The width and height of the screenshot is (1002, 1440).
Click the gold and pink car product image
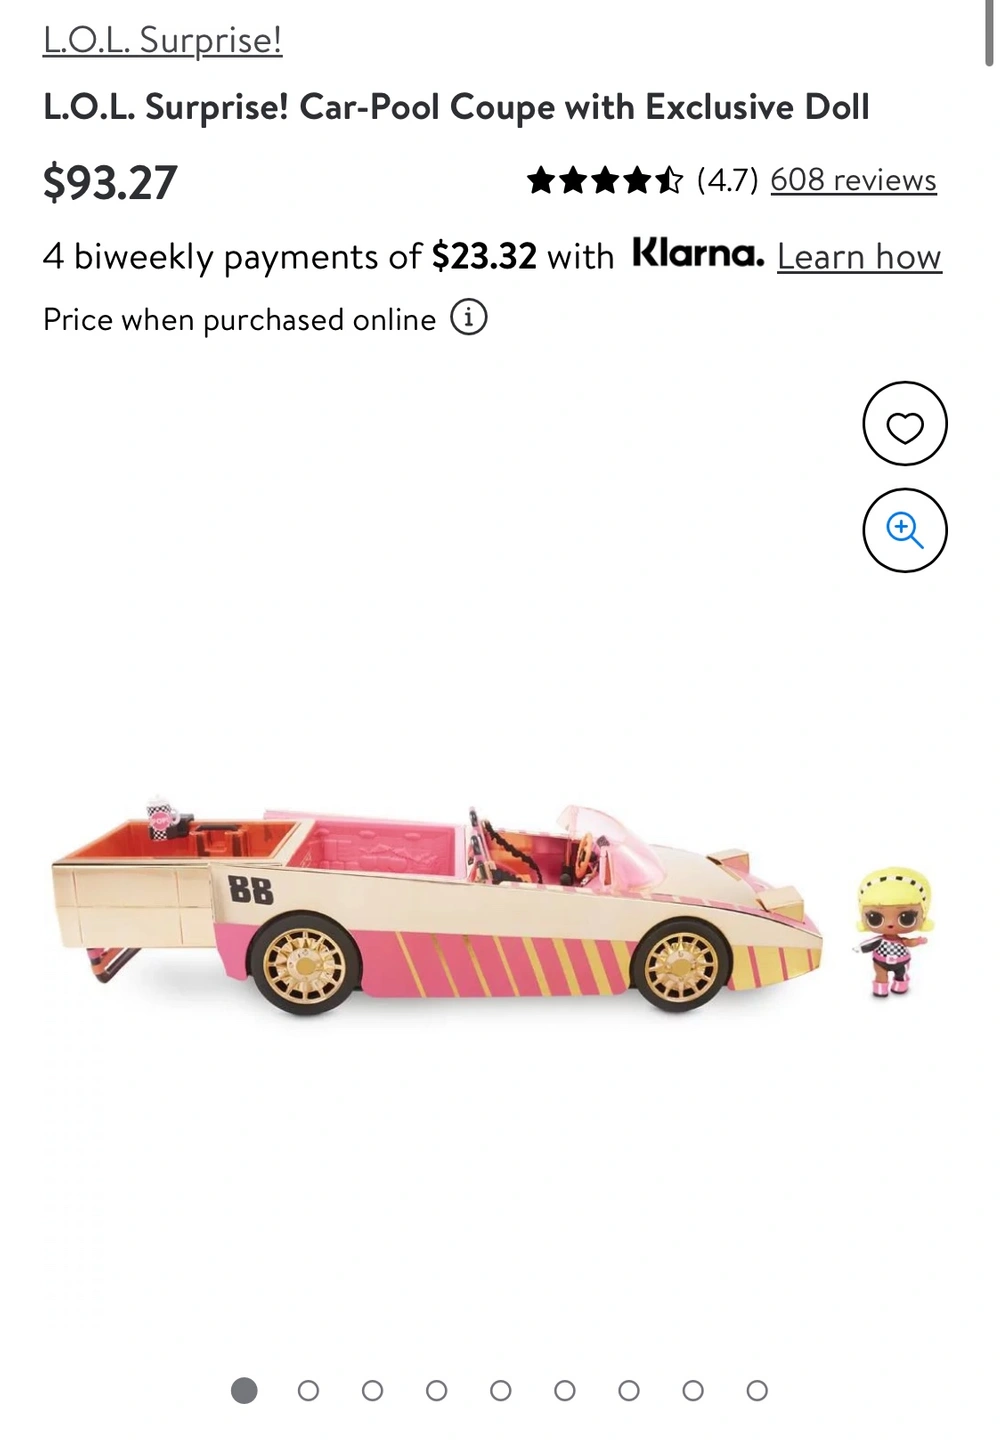click(437, 907)
